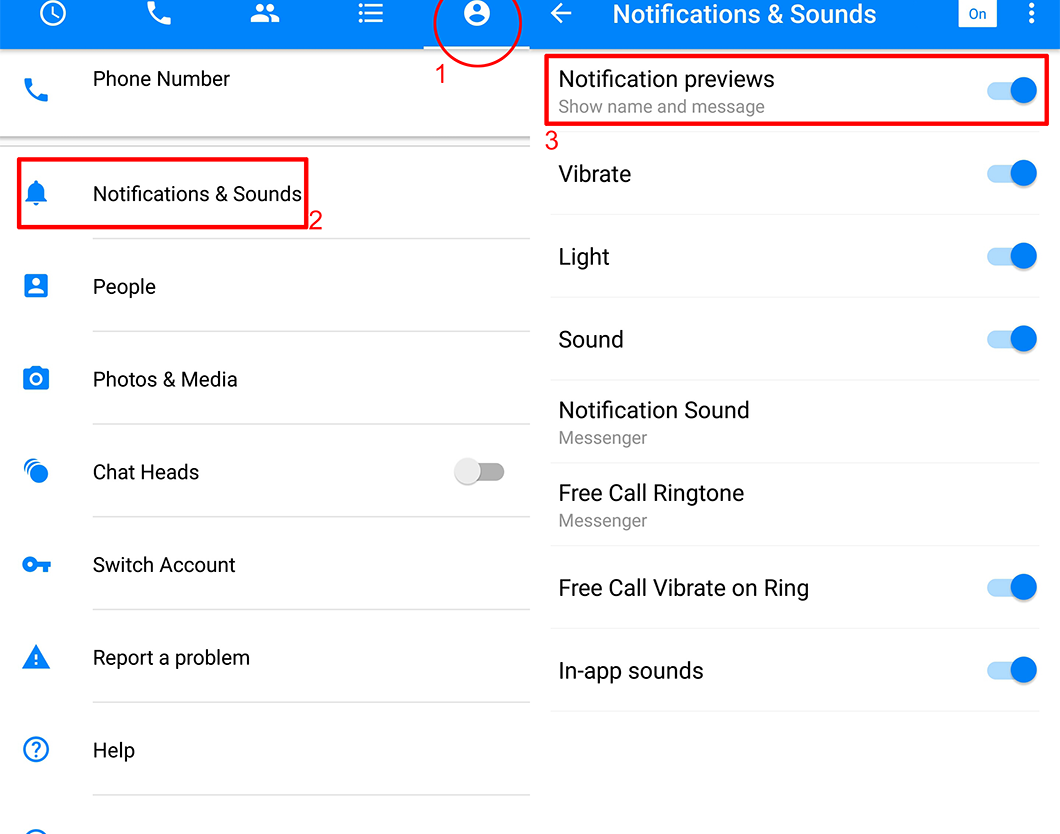Tap the bell icon for Notifications & Sounds

(x=36, y=193)
